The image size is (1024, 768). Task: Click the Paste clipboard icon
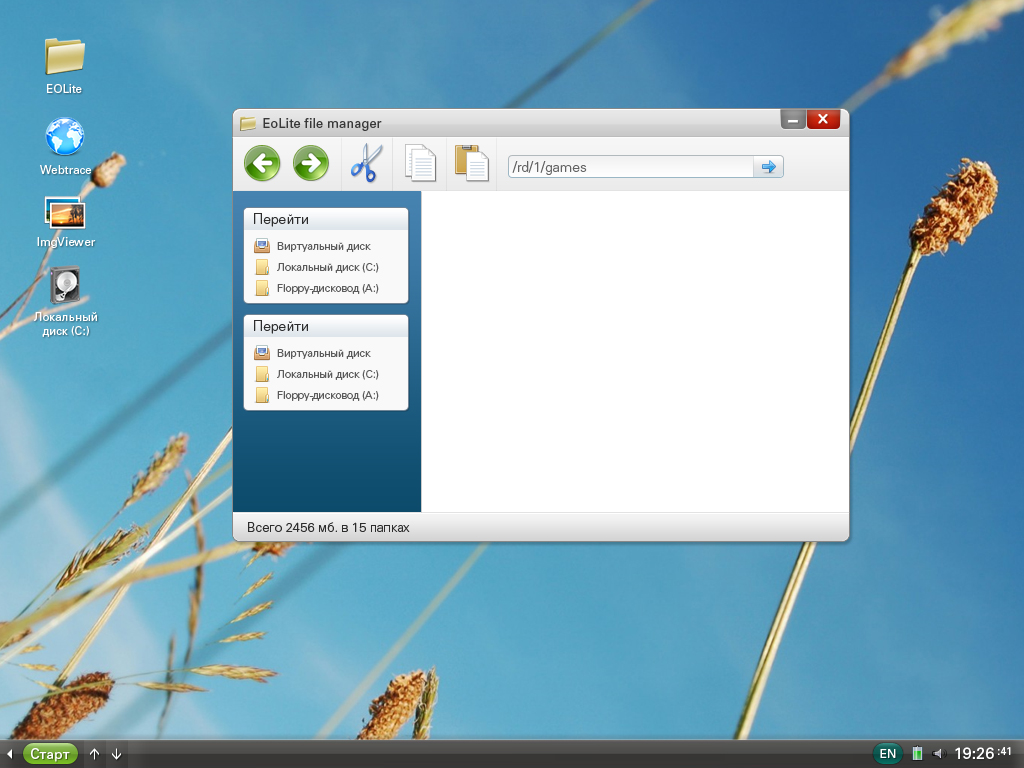471,163
